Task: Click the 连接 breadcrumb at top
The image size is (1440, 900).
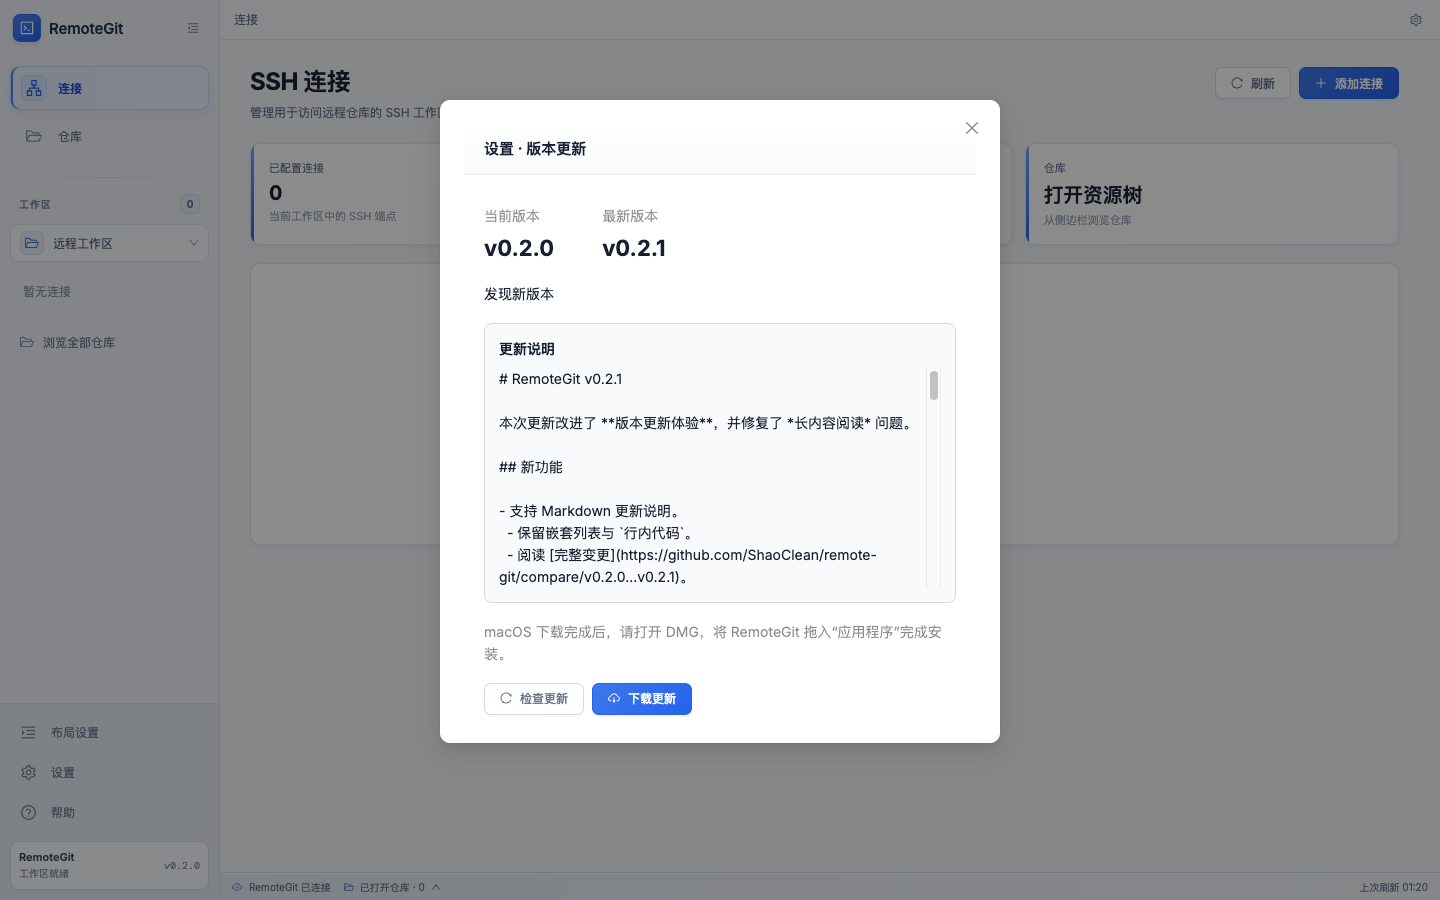Action: click(x=246, y=19)
